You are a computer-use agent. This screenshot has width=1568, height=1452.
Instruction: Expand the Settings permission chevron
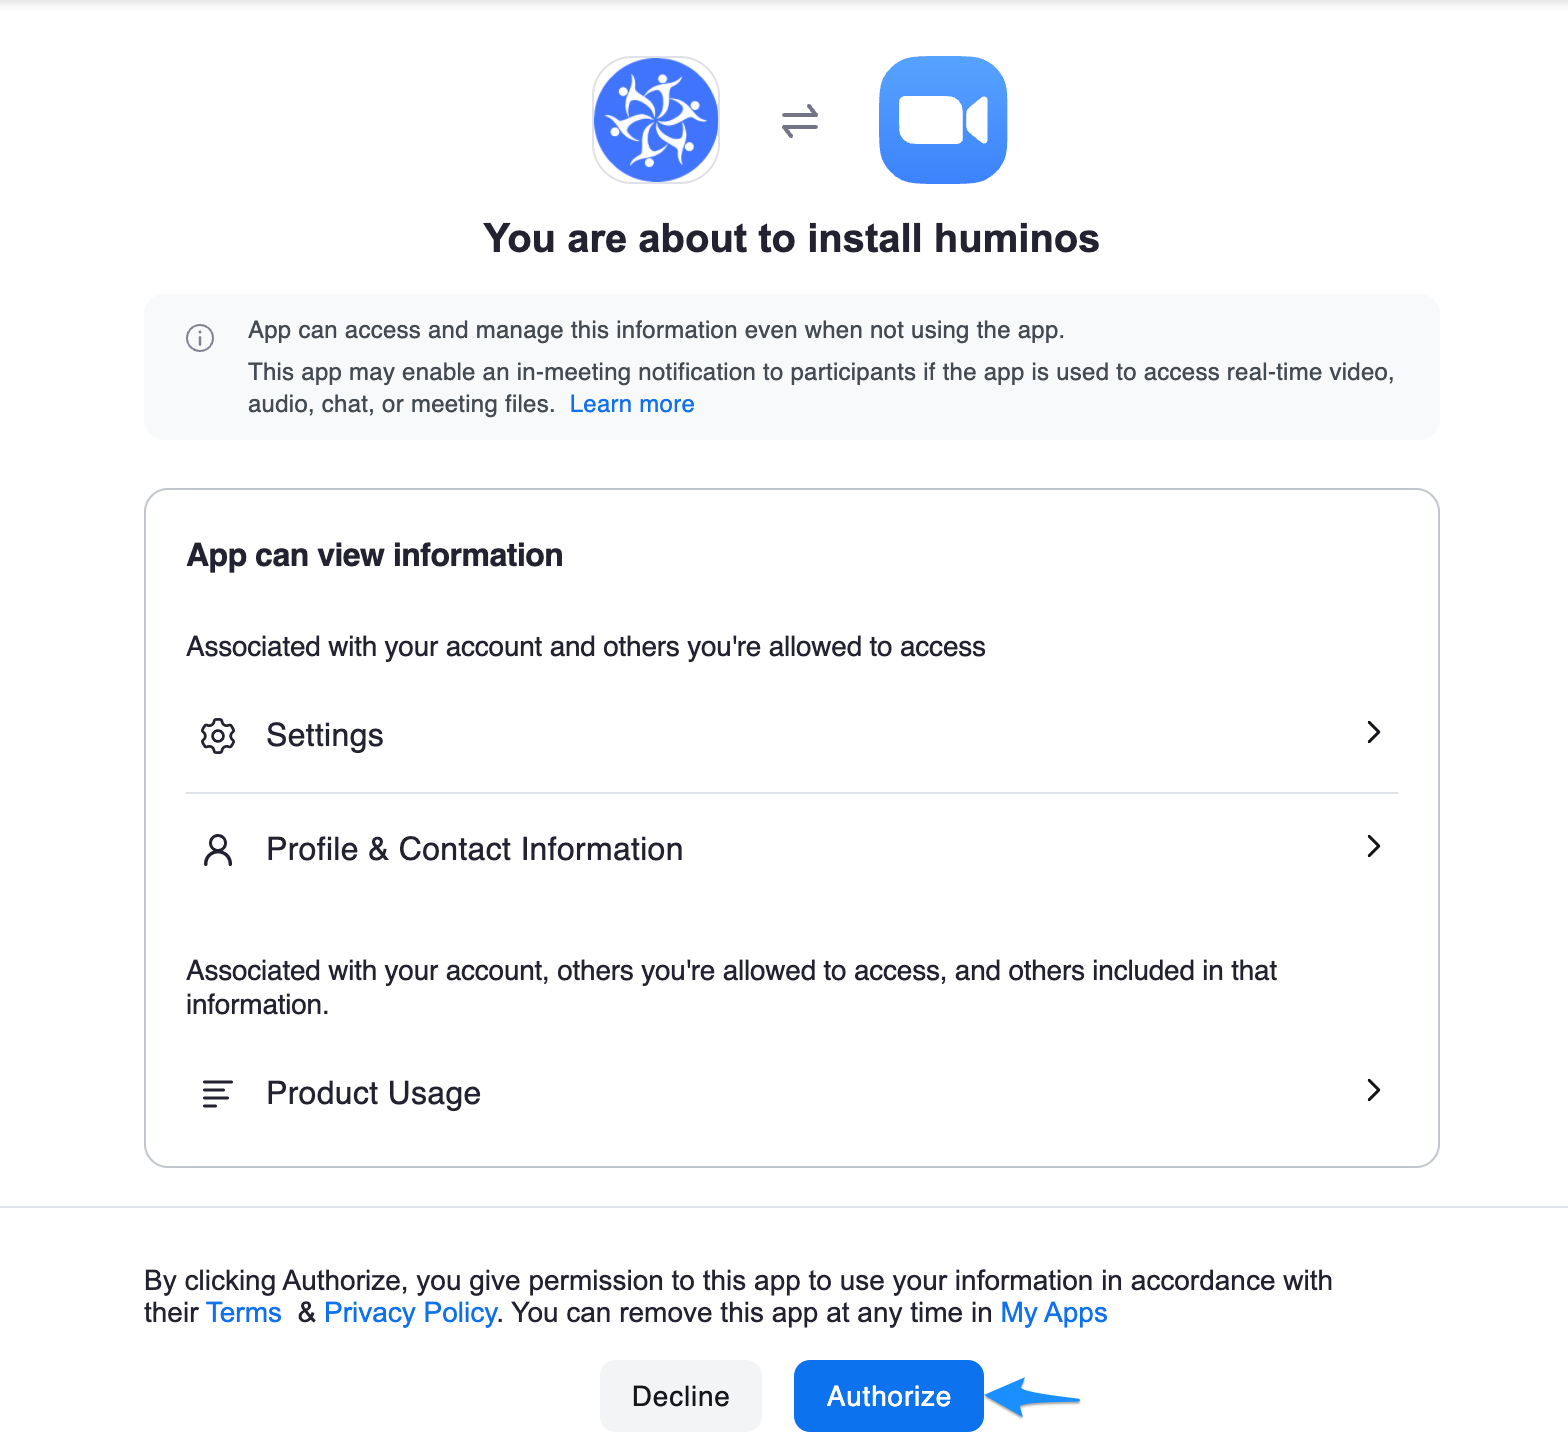(x=1374, y=732)
